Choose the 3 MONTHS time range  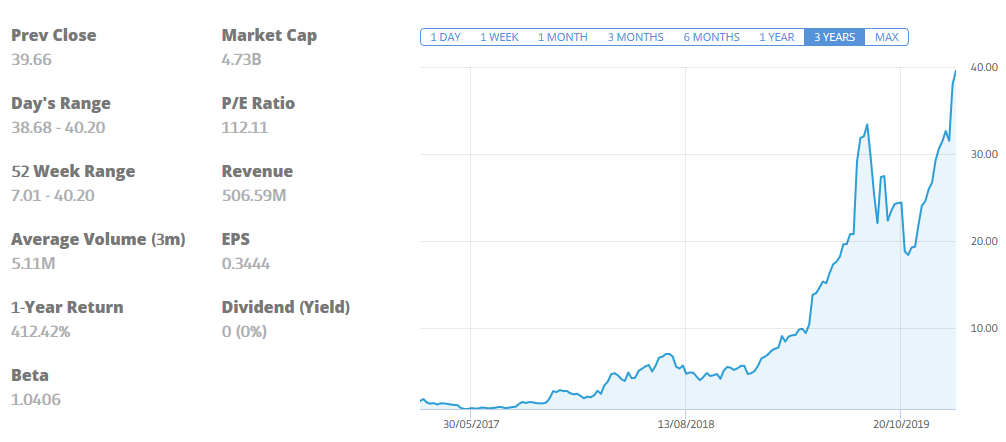[x=635, y=37]
